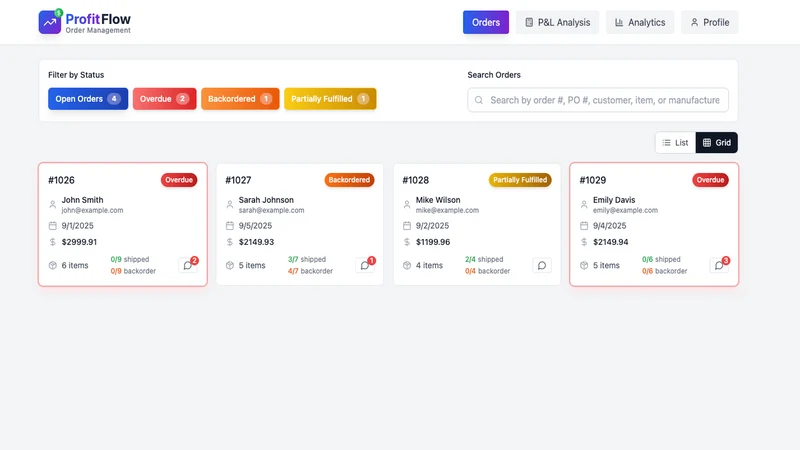800x450 pixels.
Task: Open order card #1029
Action: 654,224
